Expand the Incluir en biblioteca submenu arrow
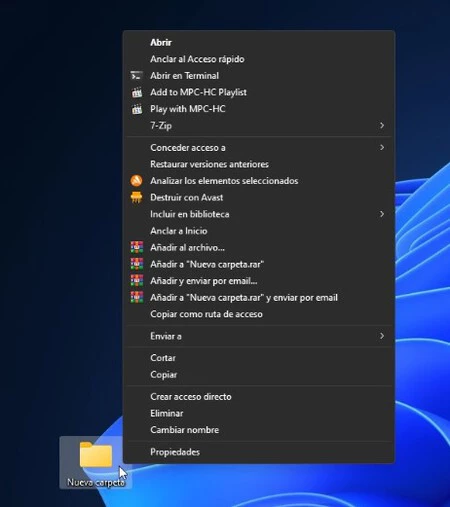This screenshot has width=450, height=507. click(382, 214)
